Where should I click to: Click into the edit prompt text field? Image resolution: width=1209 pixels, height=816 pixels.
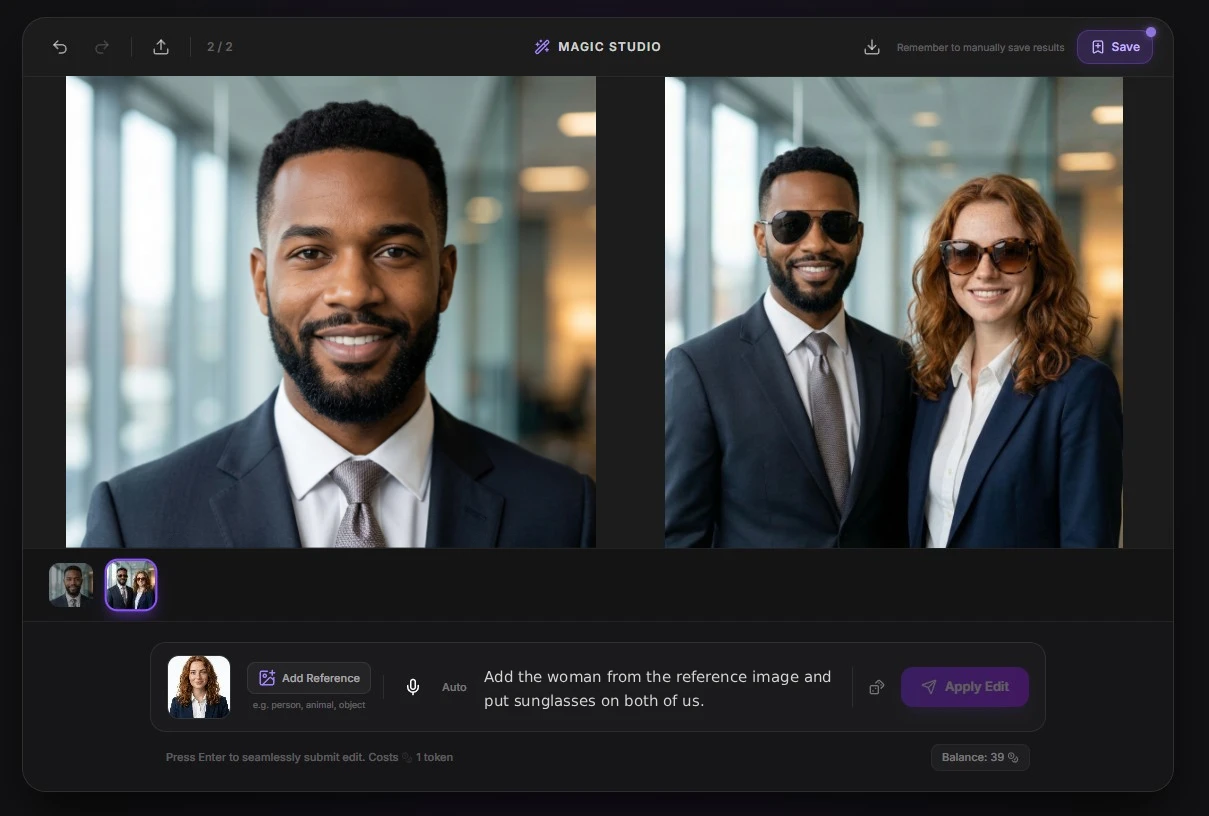coord(660,688)
